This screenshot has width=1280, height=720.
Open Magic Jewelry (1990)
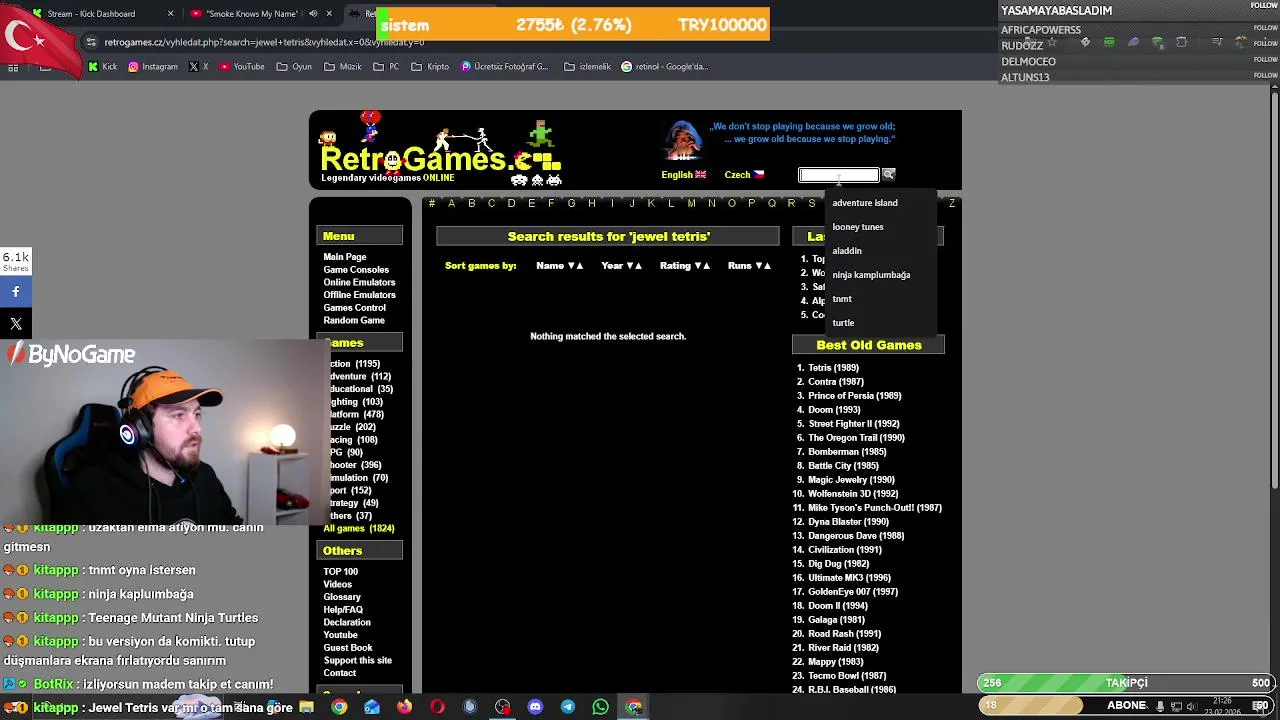pos(851,480)
